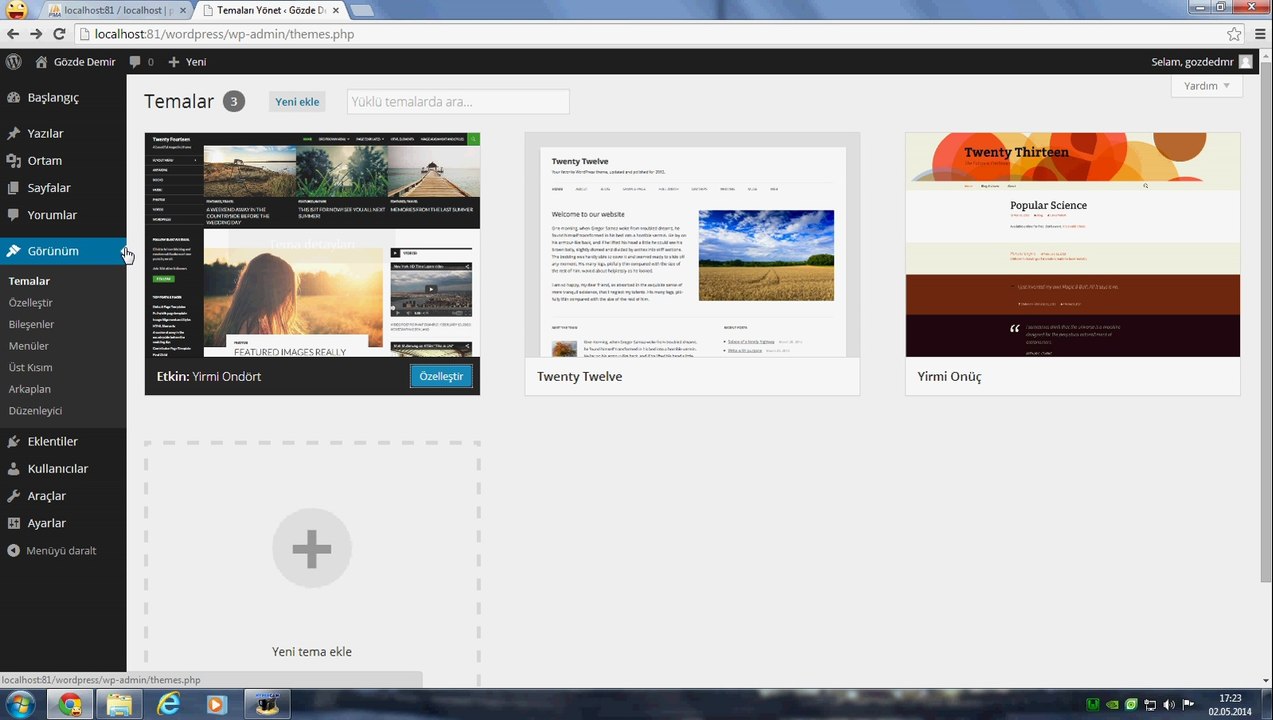The height and width of the screenshot is (720, 1273).
Task: Open the Özelleştir submenu link
Action: pos(30,303)
